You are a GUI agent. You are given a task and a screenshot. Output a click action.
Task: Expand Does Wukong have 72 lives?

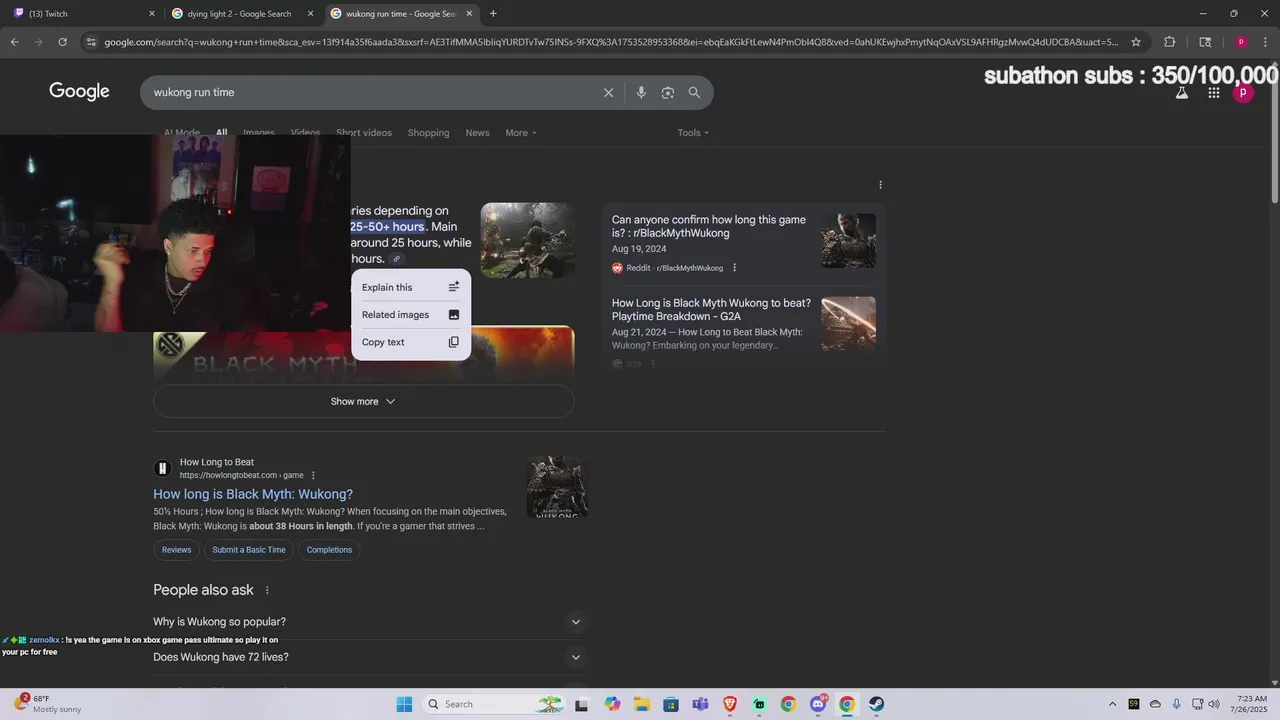(370, 657)
